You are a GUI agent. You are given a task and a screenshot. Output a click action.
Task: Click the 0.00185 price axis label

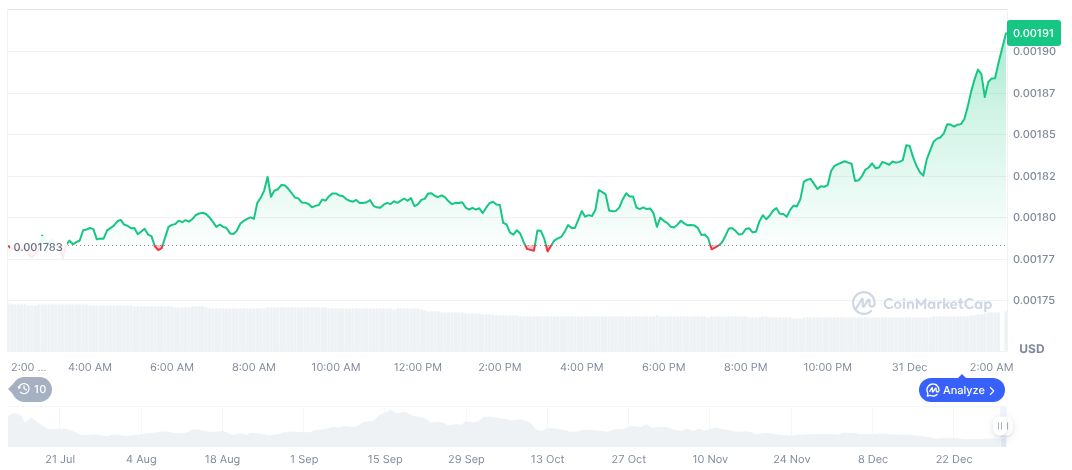pyautogui.click(x=1031, y=133)
